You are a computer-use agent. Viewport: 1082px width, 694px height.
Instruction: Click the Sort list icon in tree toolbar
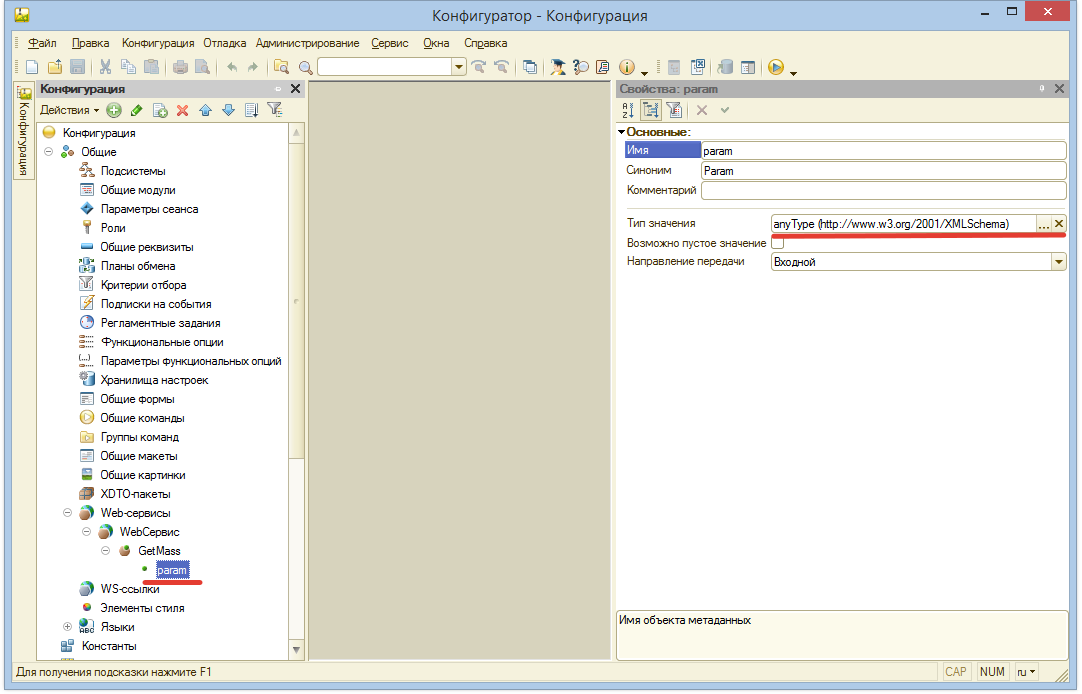coord(252,110)
